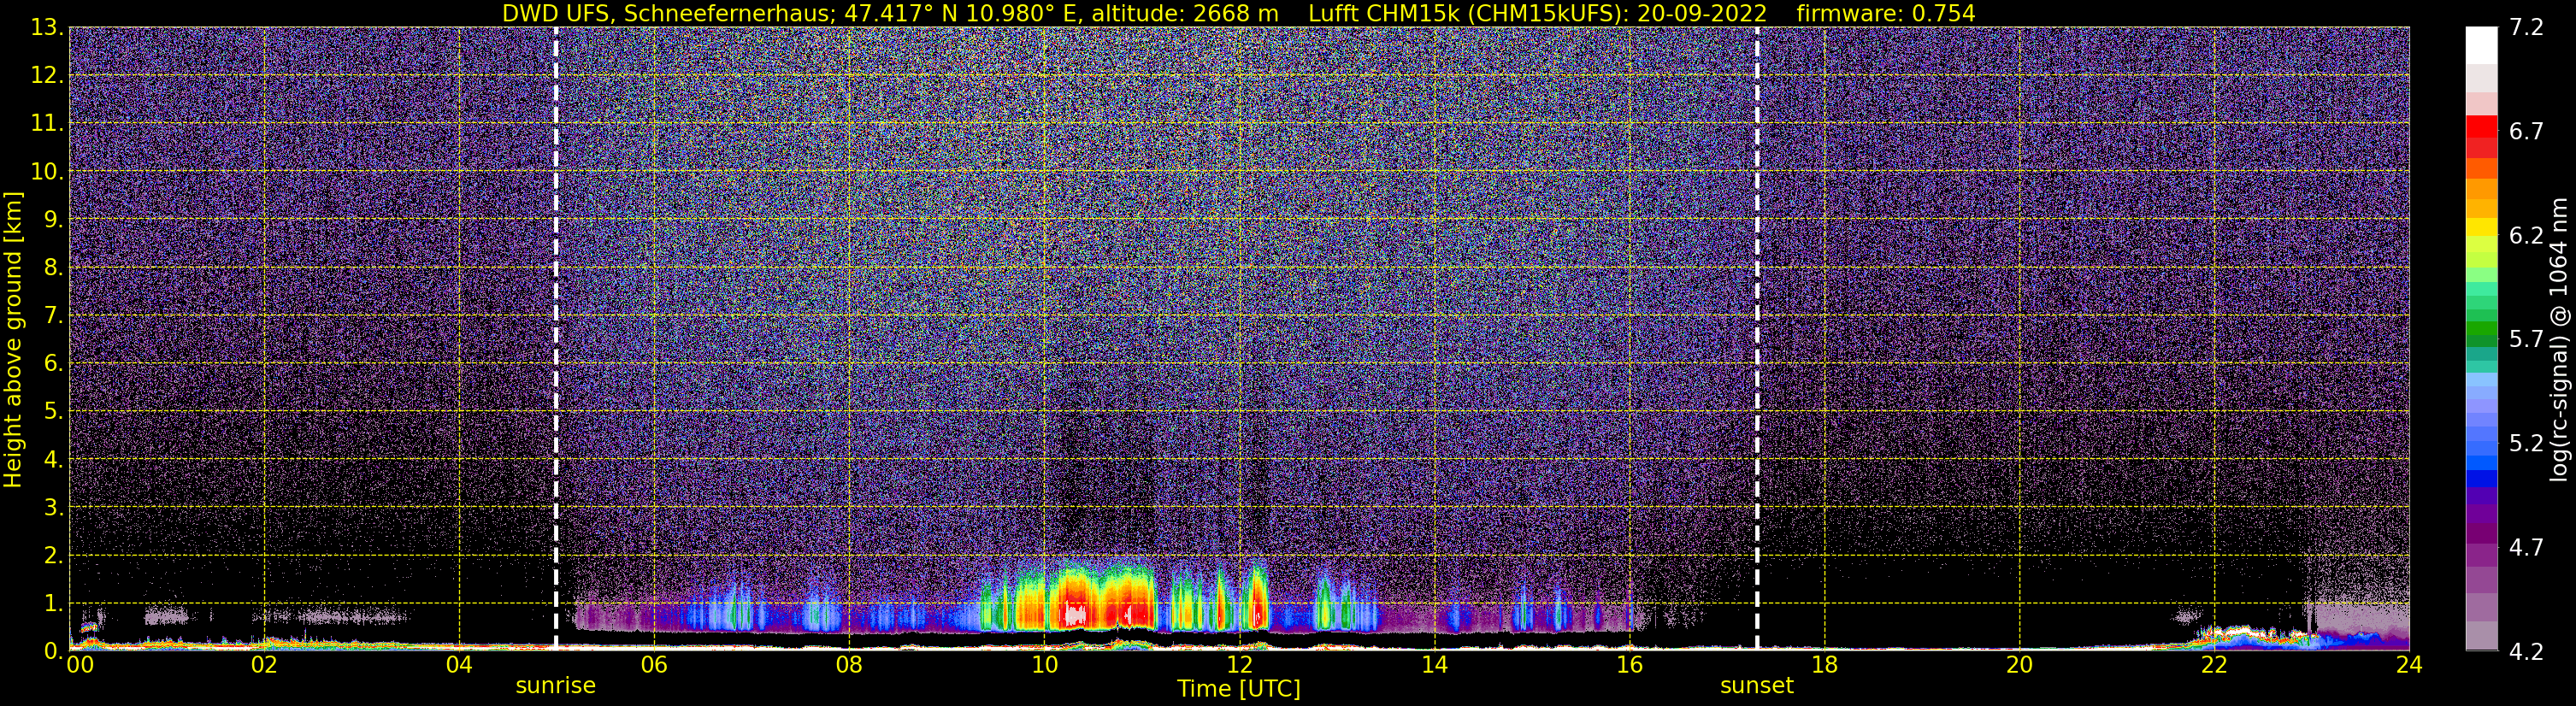Click the 22 tick label on time axis
Image resolution: width=2576 pixels, height=706 pixels.
(2214, 665)
